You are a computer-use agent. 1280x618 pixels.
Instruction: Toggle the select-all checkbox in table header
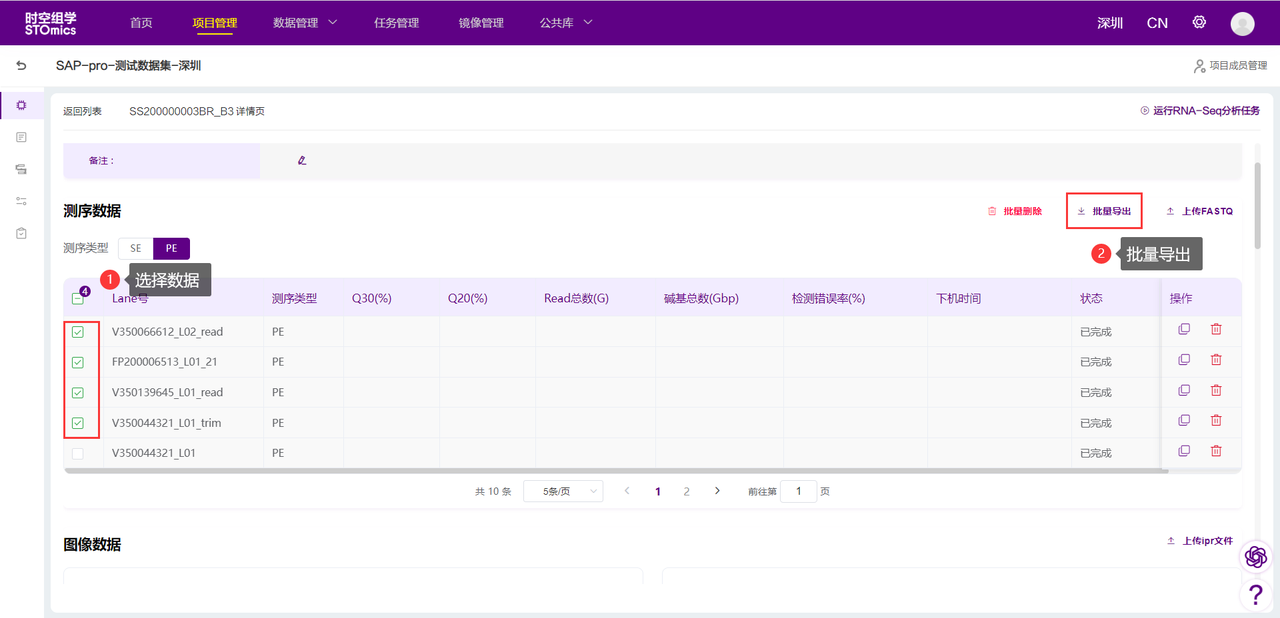coord(78,298)
